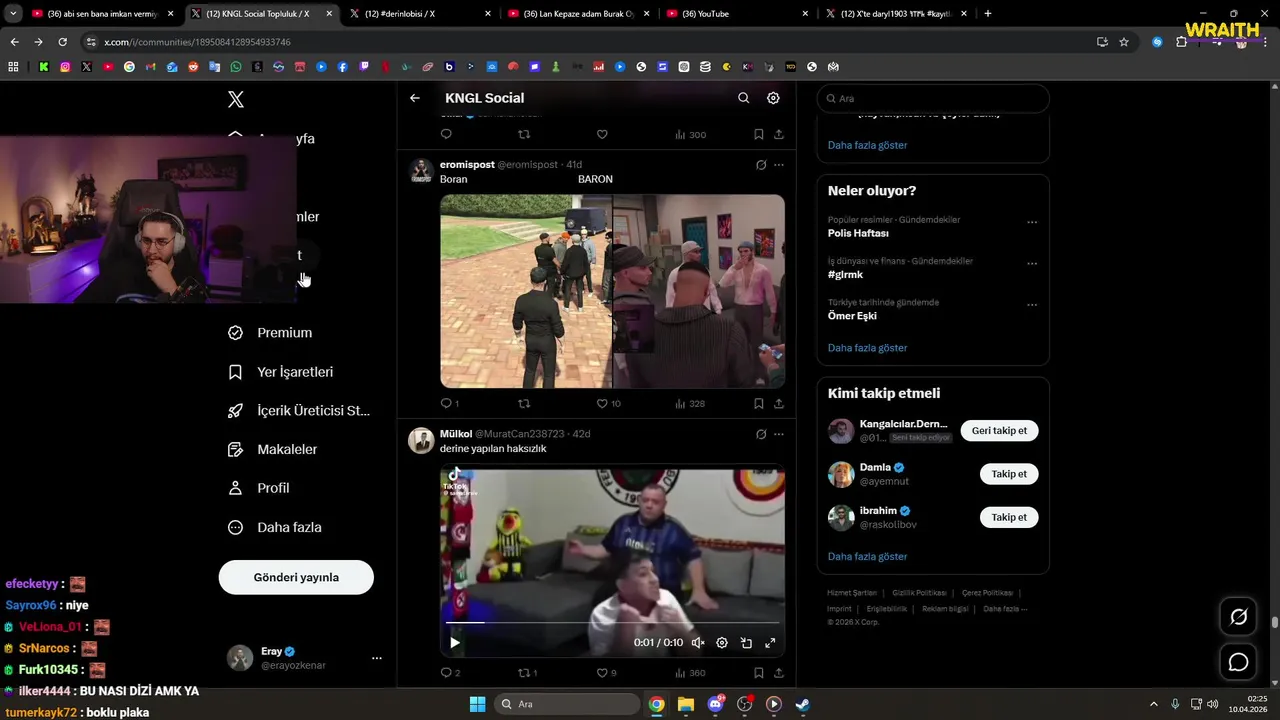Image resolution: width=1280 pixels, height=720 pixels.
Task: Repost the Mülkol post
Action: point(524,673)
